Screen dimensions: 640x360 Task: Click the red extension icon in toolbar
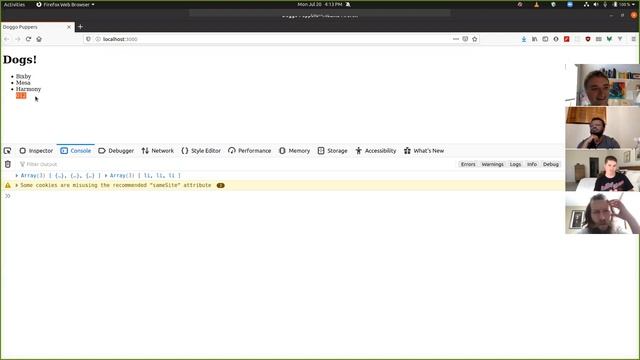(567, 39)
